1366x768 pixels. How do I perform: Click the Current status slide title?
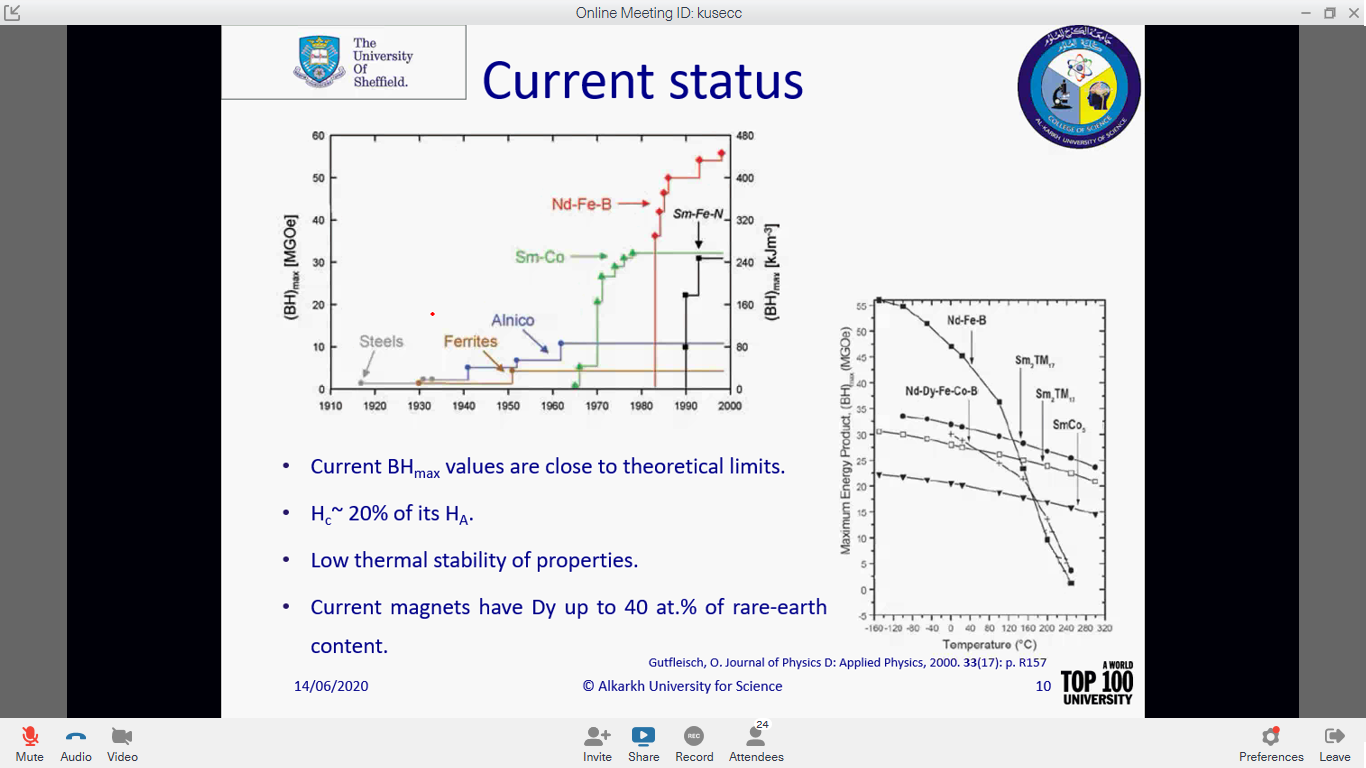pos(643,81)
